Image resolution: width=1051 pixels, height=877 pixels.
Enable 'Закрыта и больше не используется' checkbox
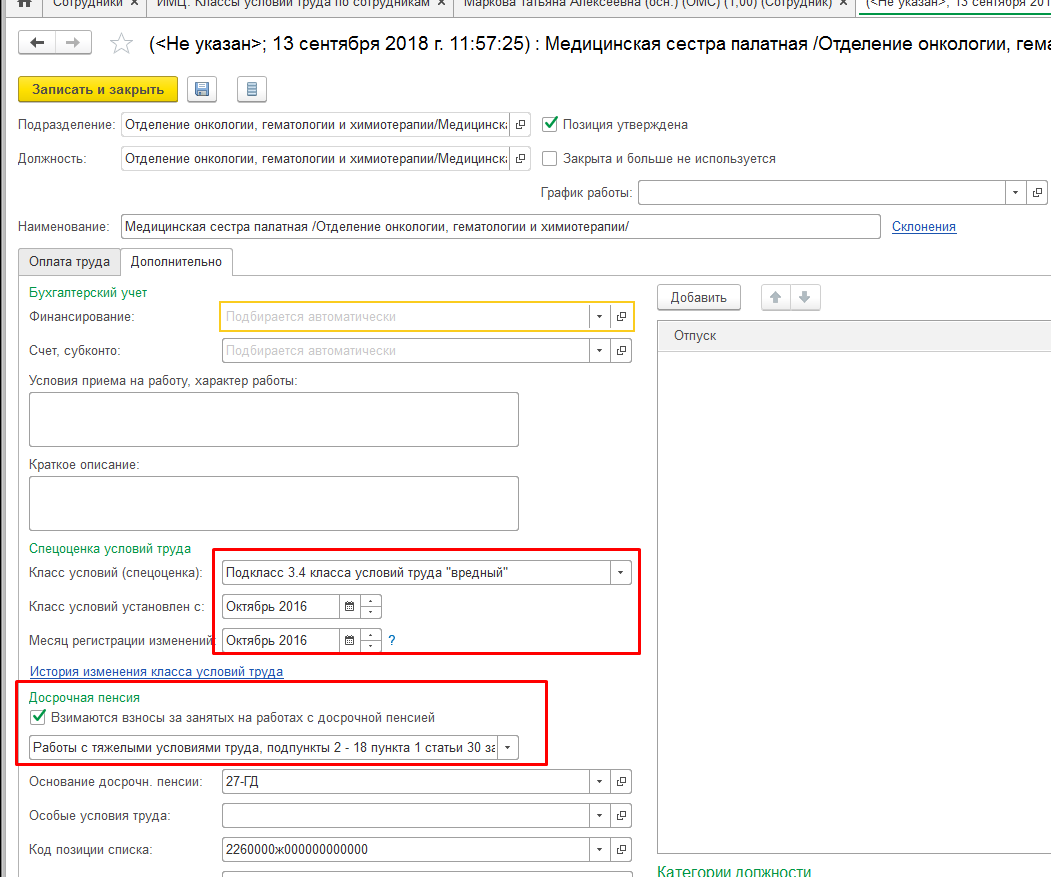coord(549,158)
